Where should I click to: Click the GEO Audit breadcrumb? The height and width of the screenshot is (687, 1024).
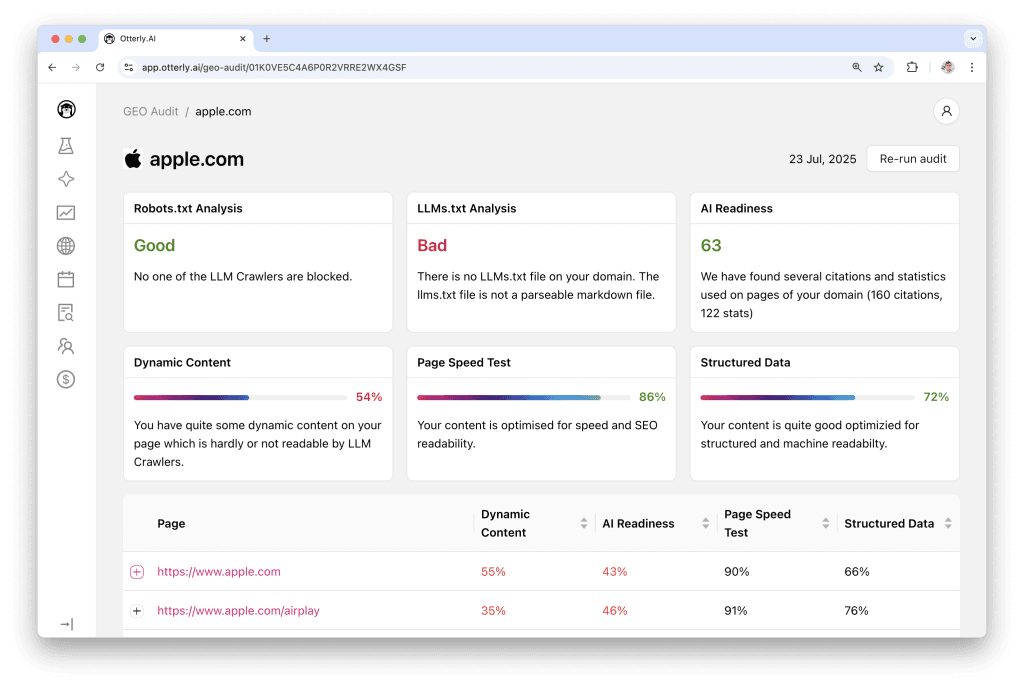[150, 111]
